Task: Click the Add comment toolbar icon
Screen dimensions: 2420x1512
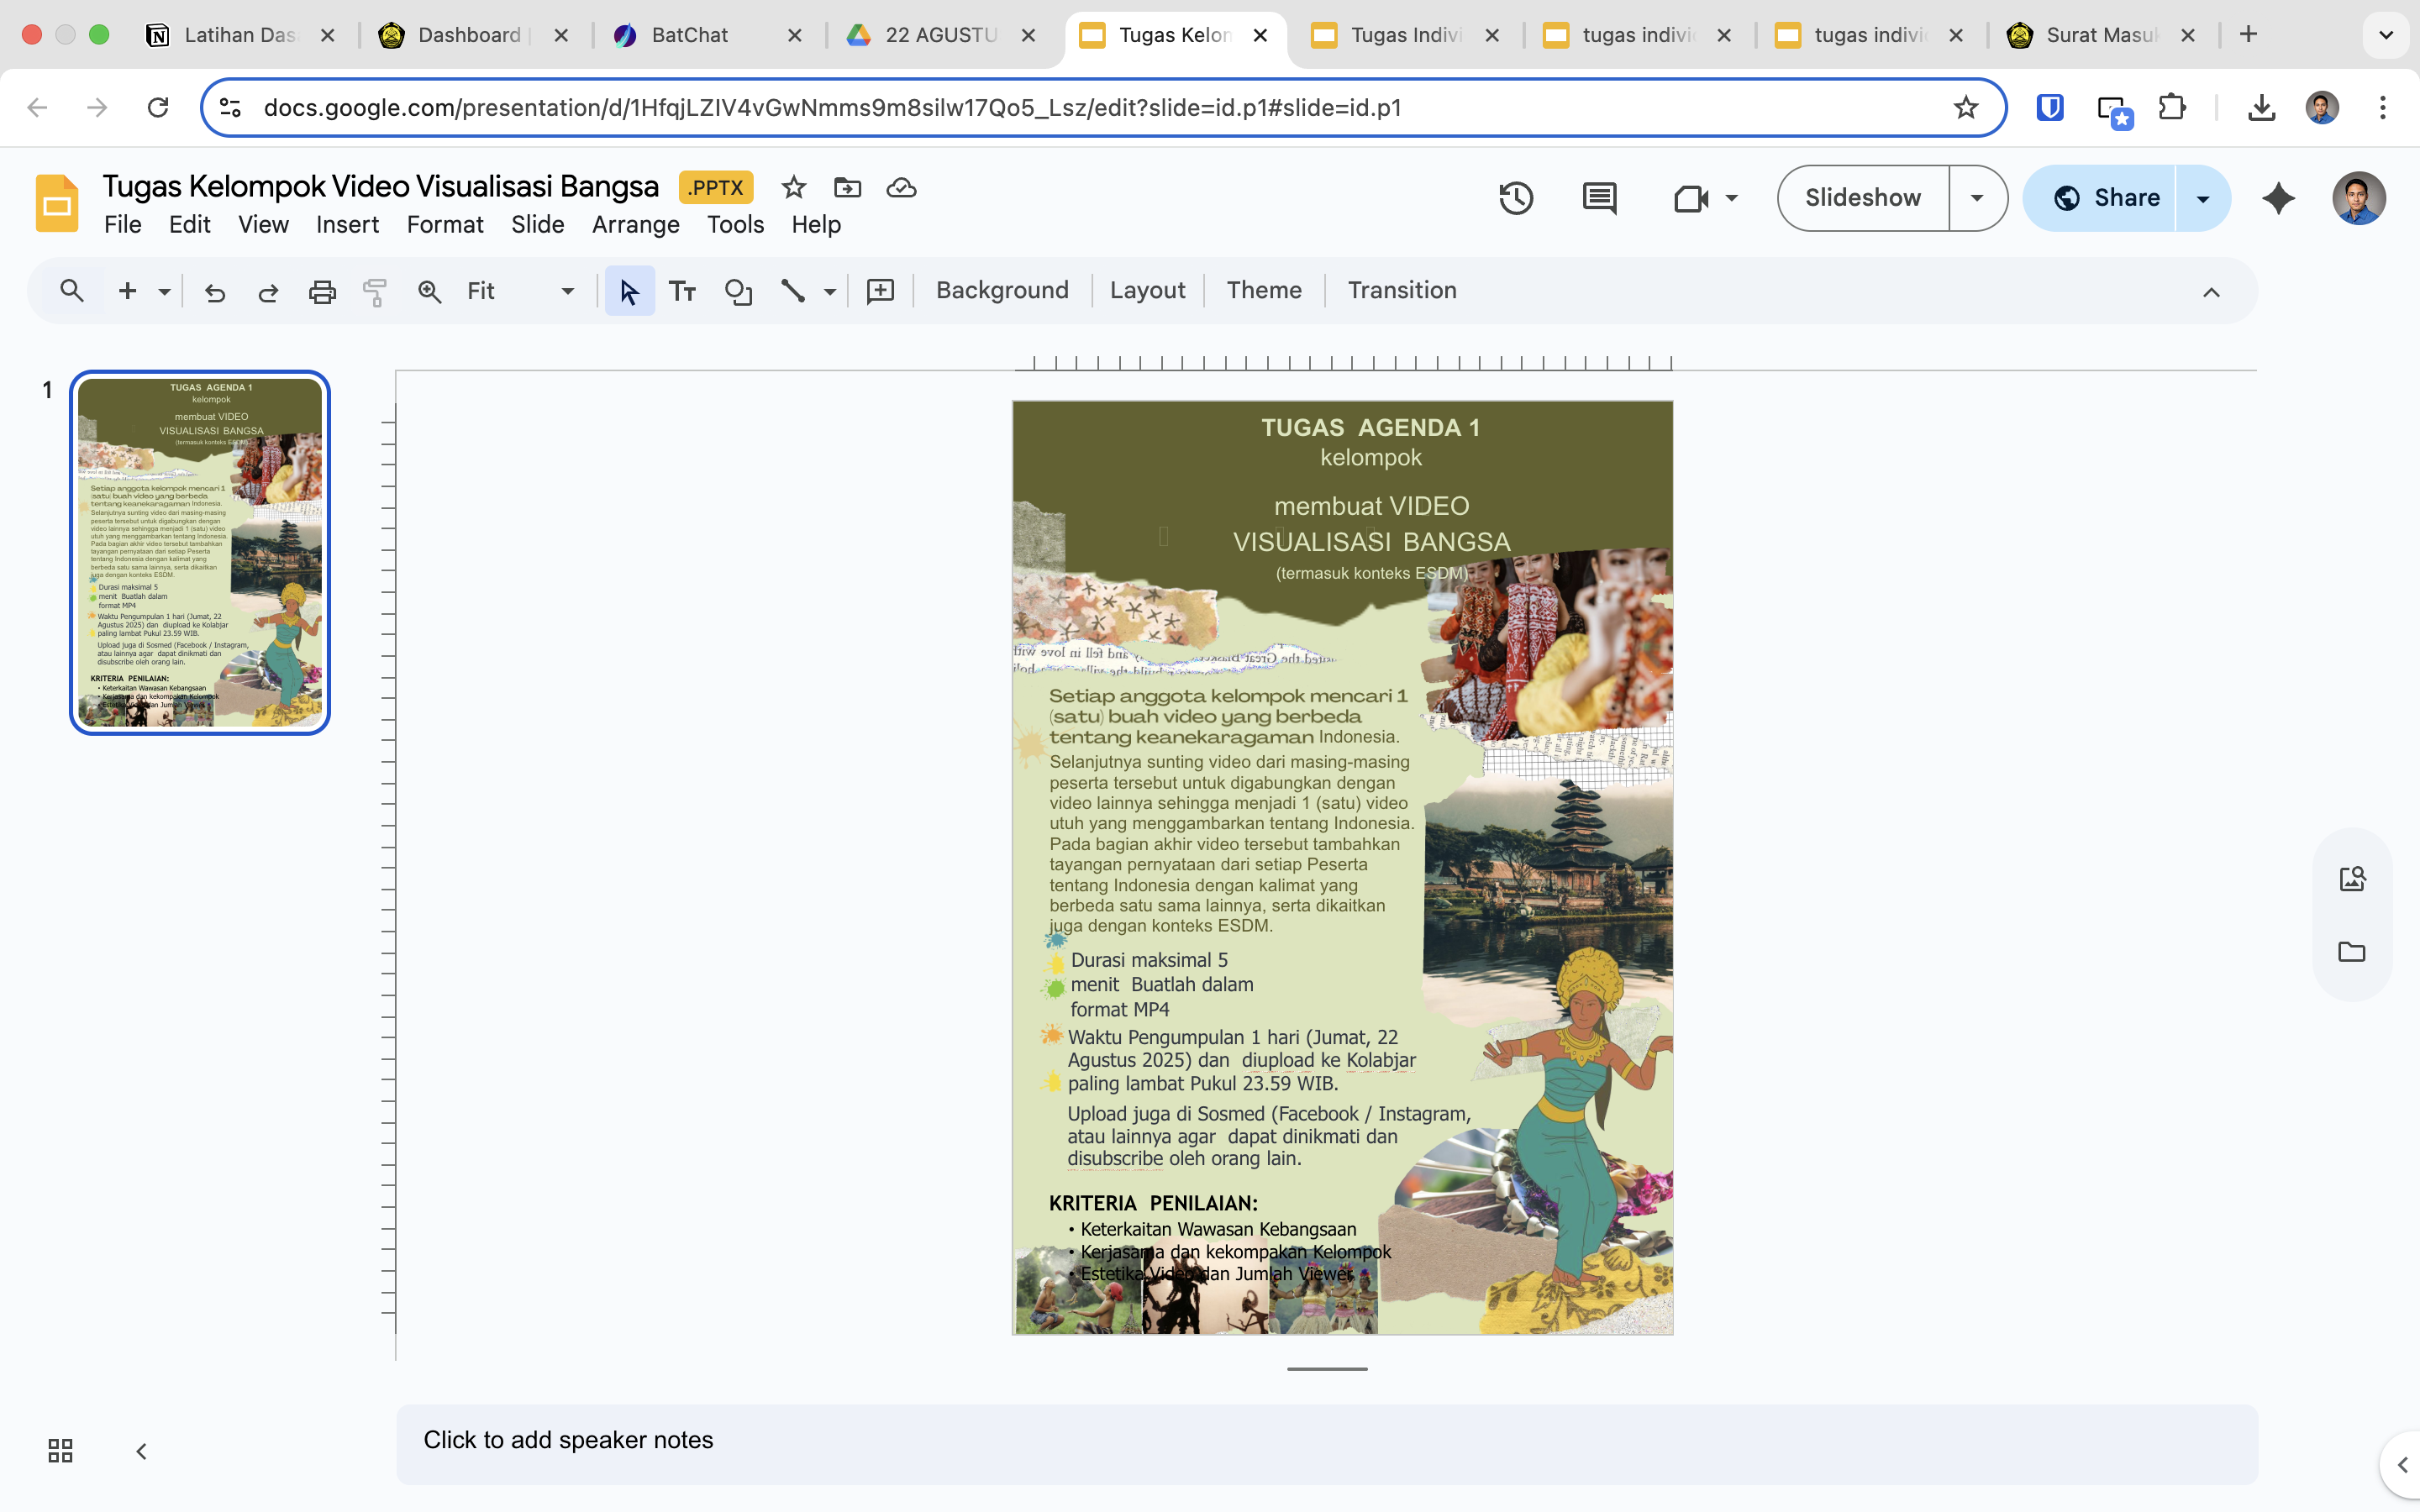Action: [880, 291]
